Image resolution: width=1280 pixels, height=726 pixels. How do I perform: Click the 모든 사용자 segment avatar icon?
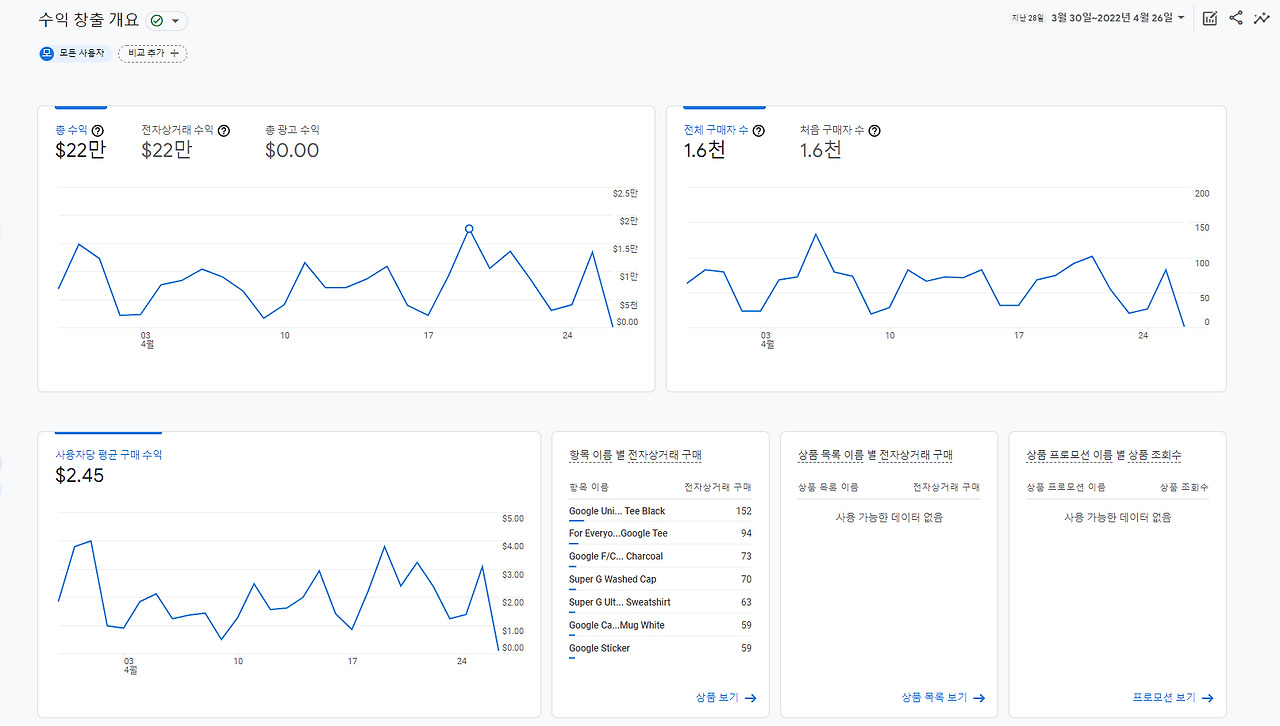pos(46,53)
